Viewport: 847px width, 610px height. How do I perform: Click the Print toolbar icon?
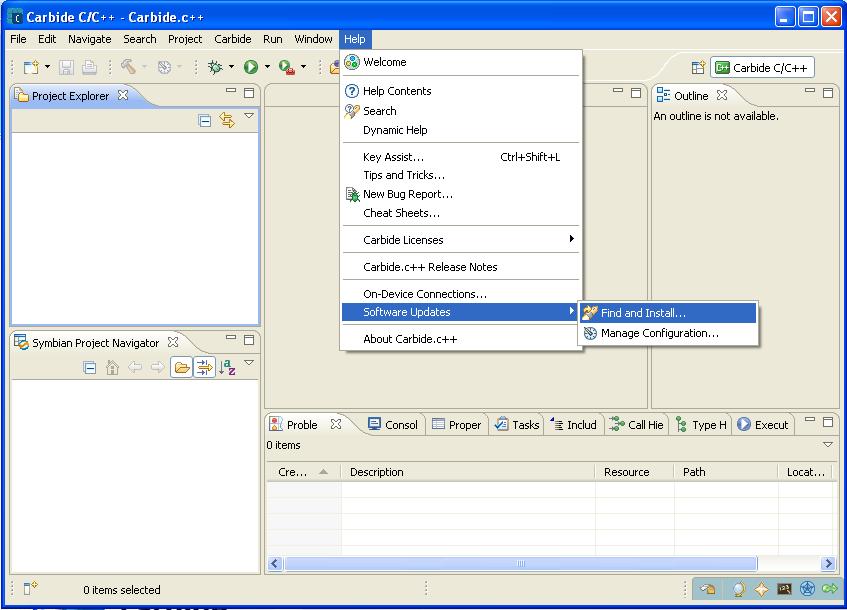tap(89, 67)
